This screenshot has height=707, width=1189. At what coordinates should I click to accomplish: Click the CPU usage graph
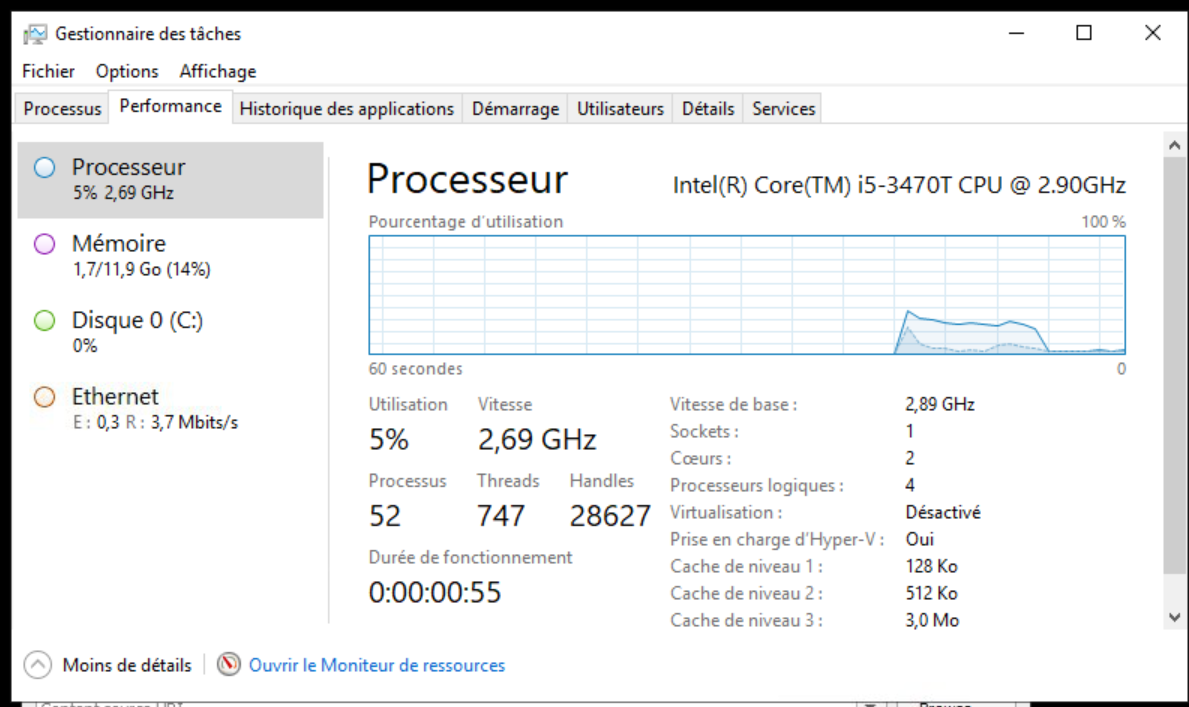(747, 295)
